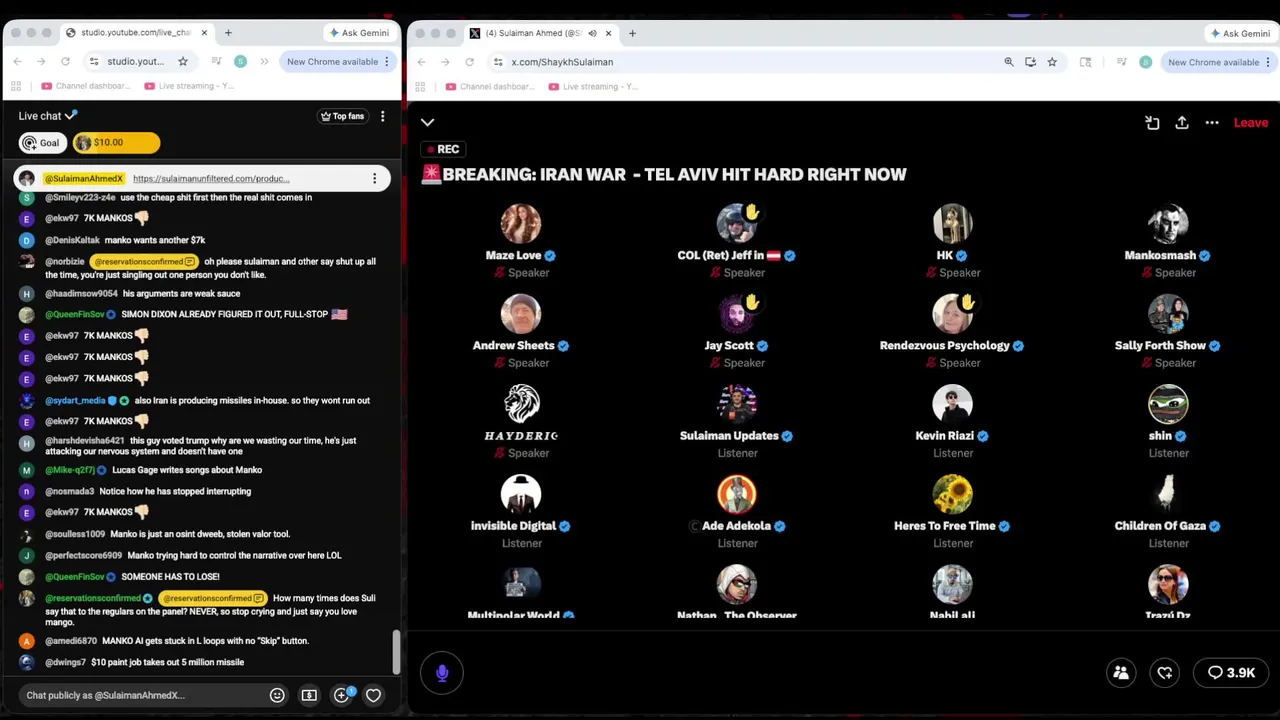Screen dimensions: 1280x720
Task: Open COL (Ret) Jeff's speaker avatar
Action: [x=737, y=224]
